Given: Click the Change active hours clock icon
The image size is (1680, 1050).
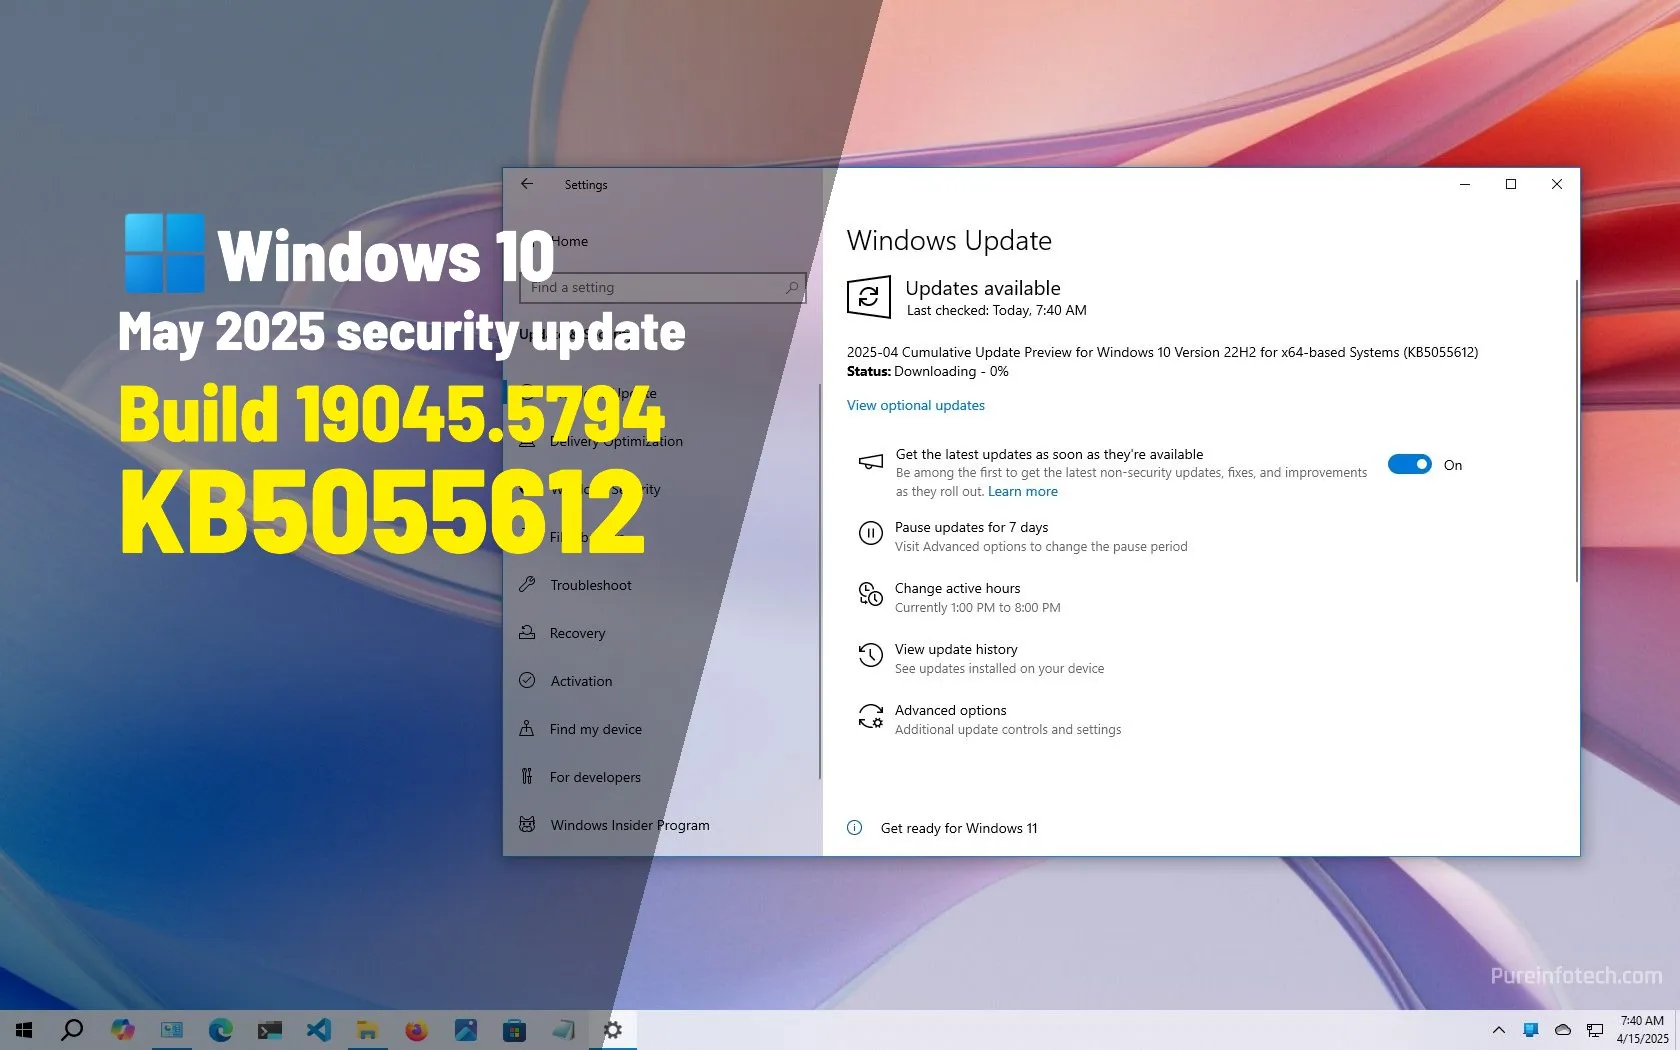Looking at the screenshot, I should tap(871, 595).
